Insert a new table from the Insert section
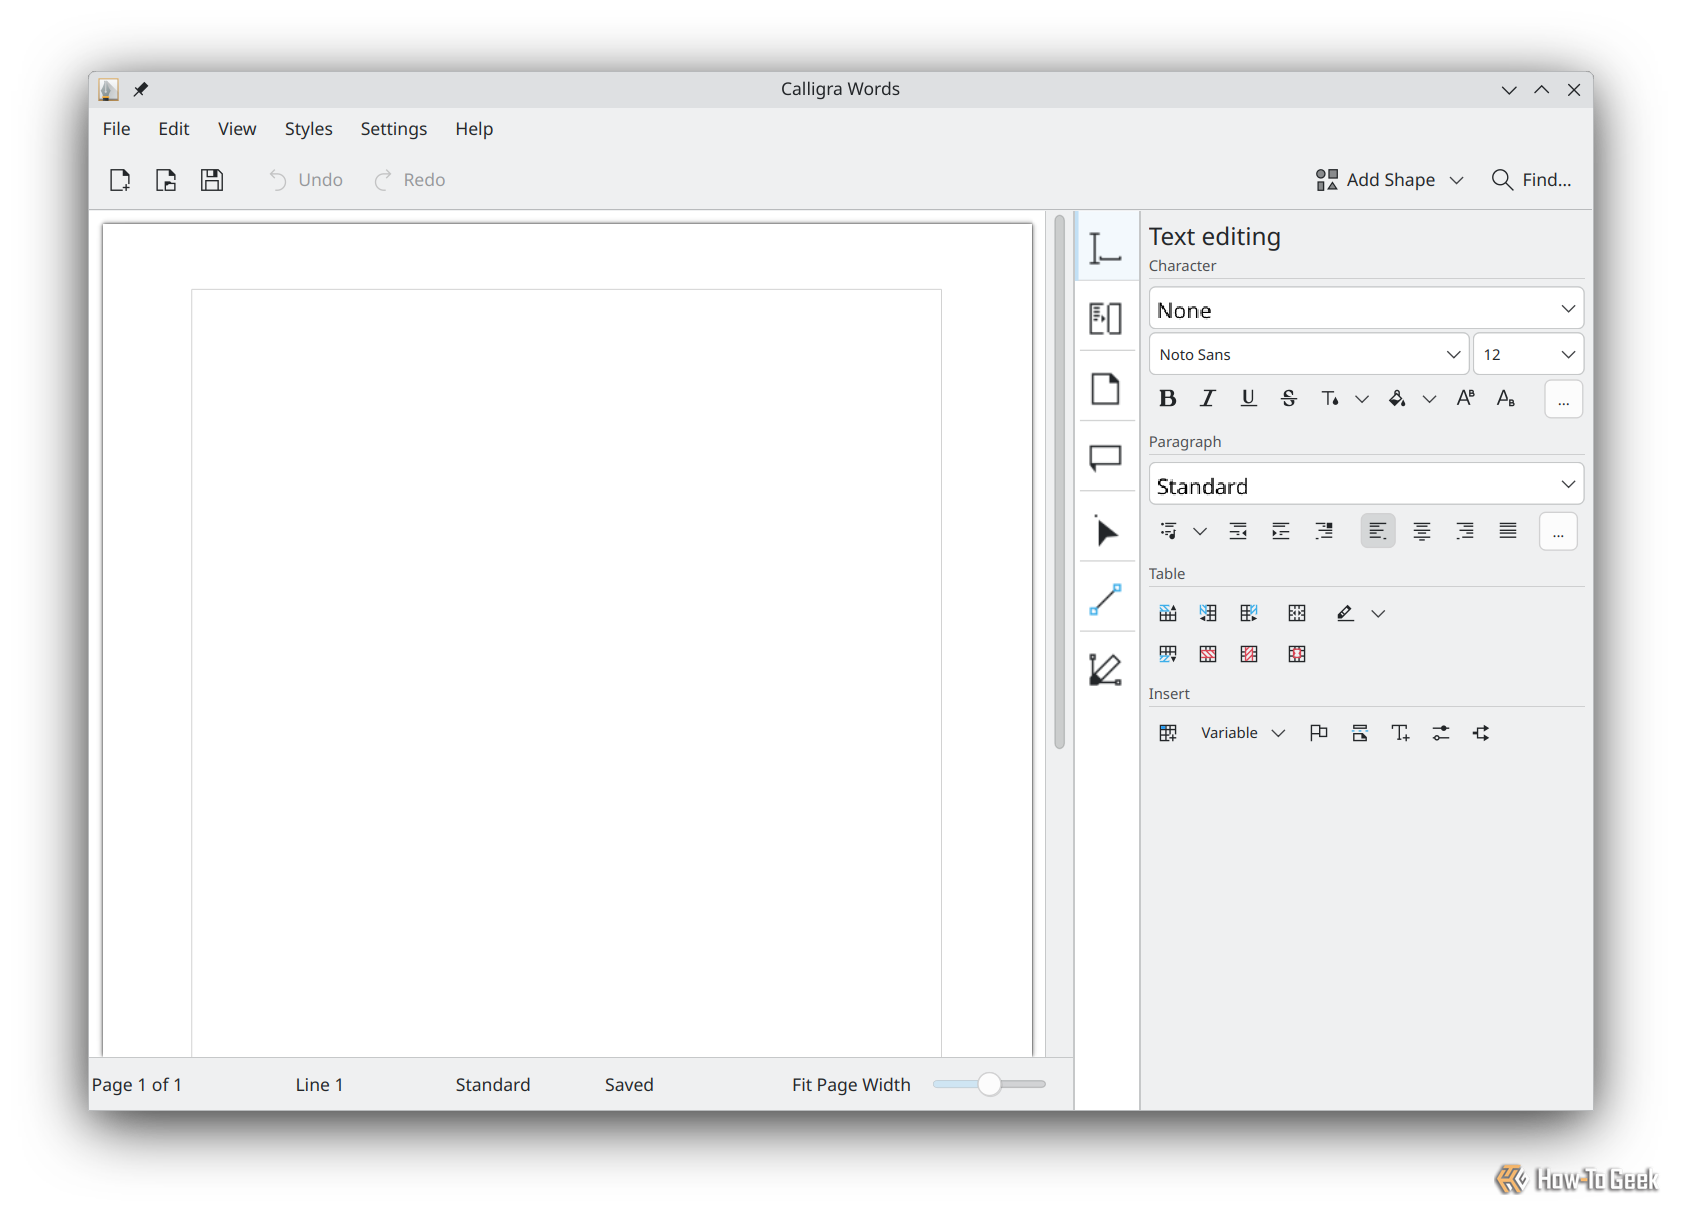The width and height of the screenshot is (1682, 1215). [1168, 732]
